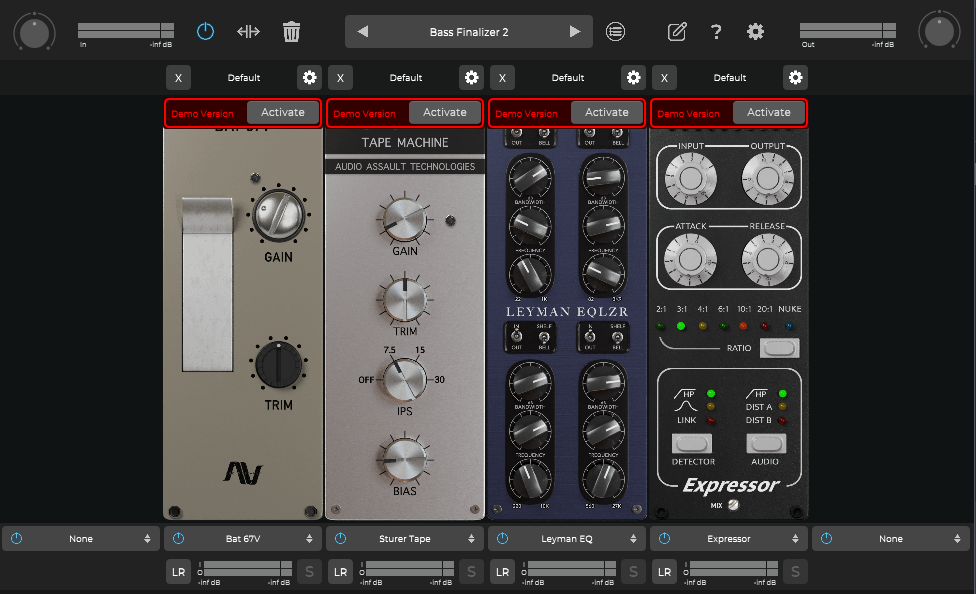This screenshot has height=594, width=976.
Task: Click the Bass Finalizer 2 preset name
Action: [x=469, y=32]
